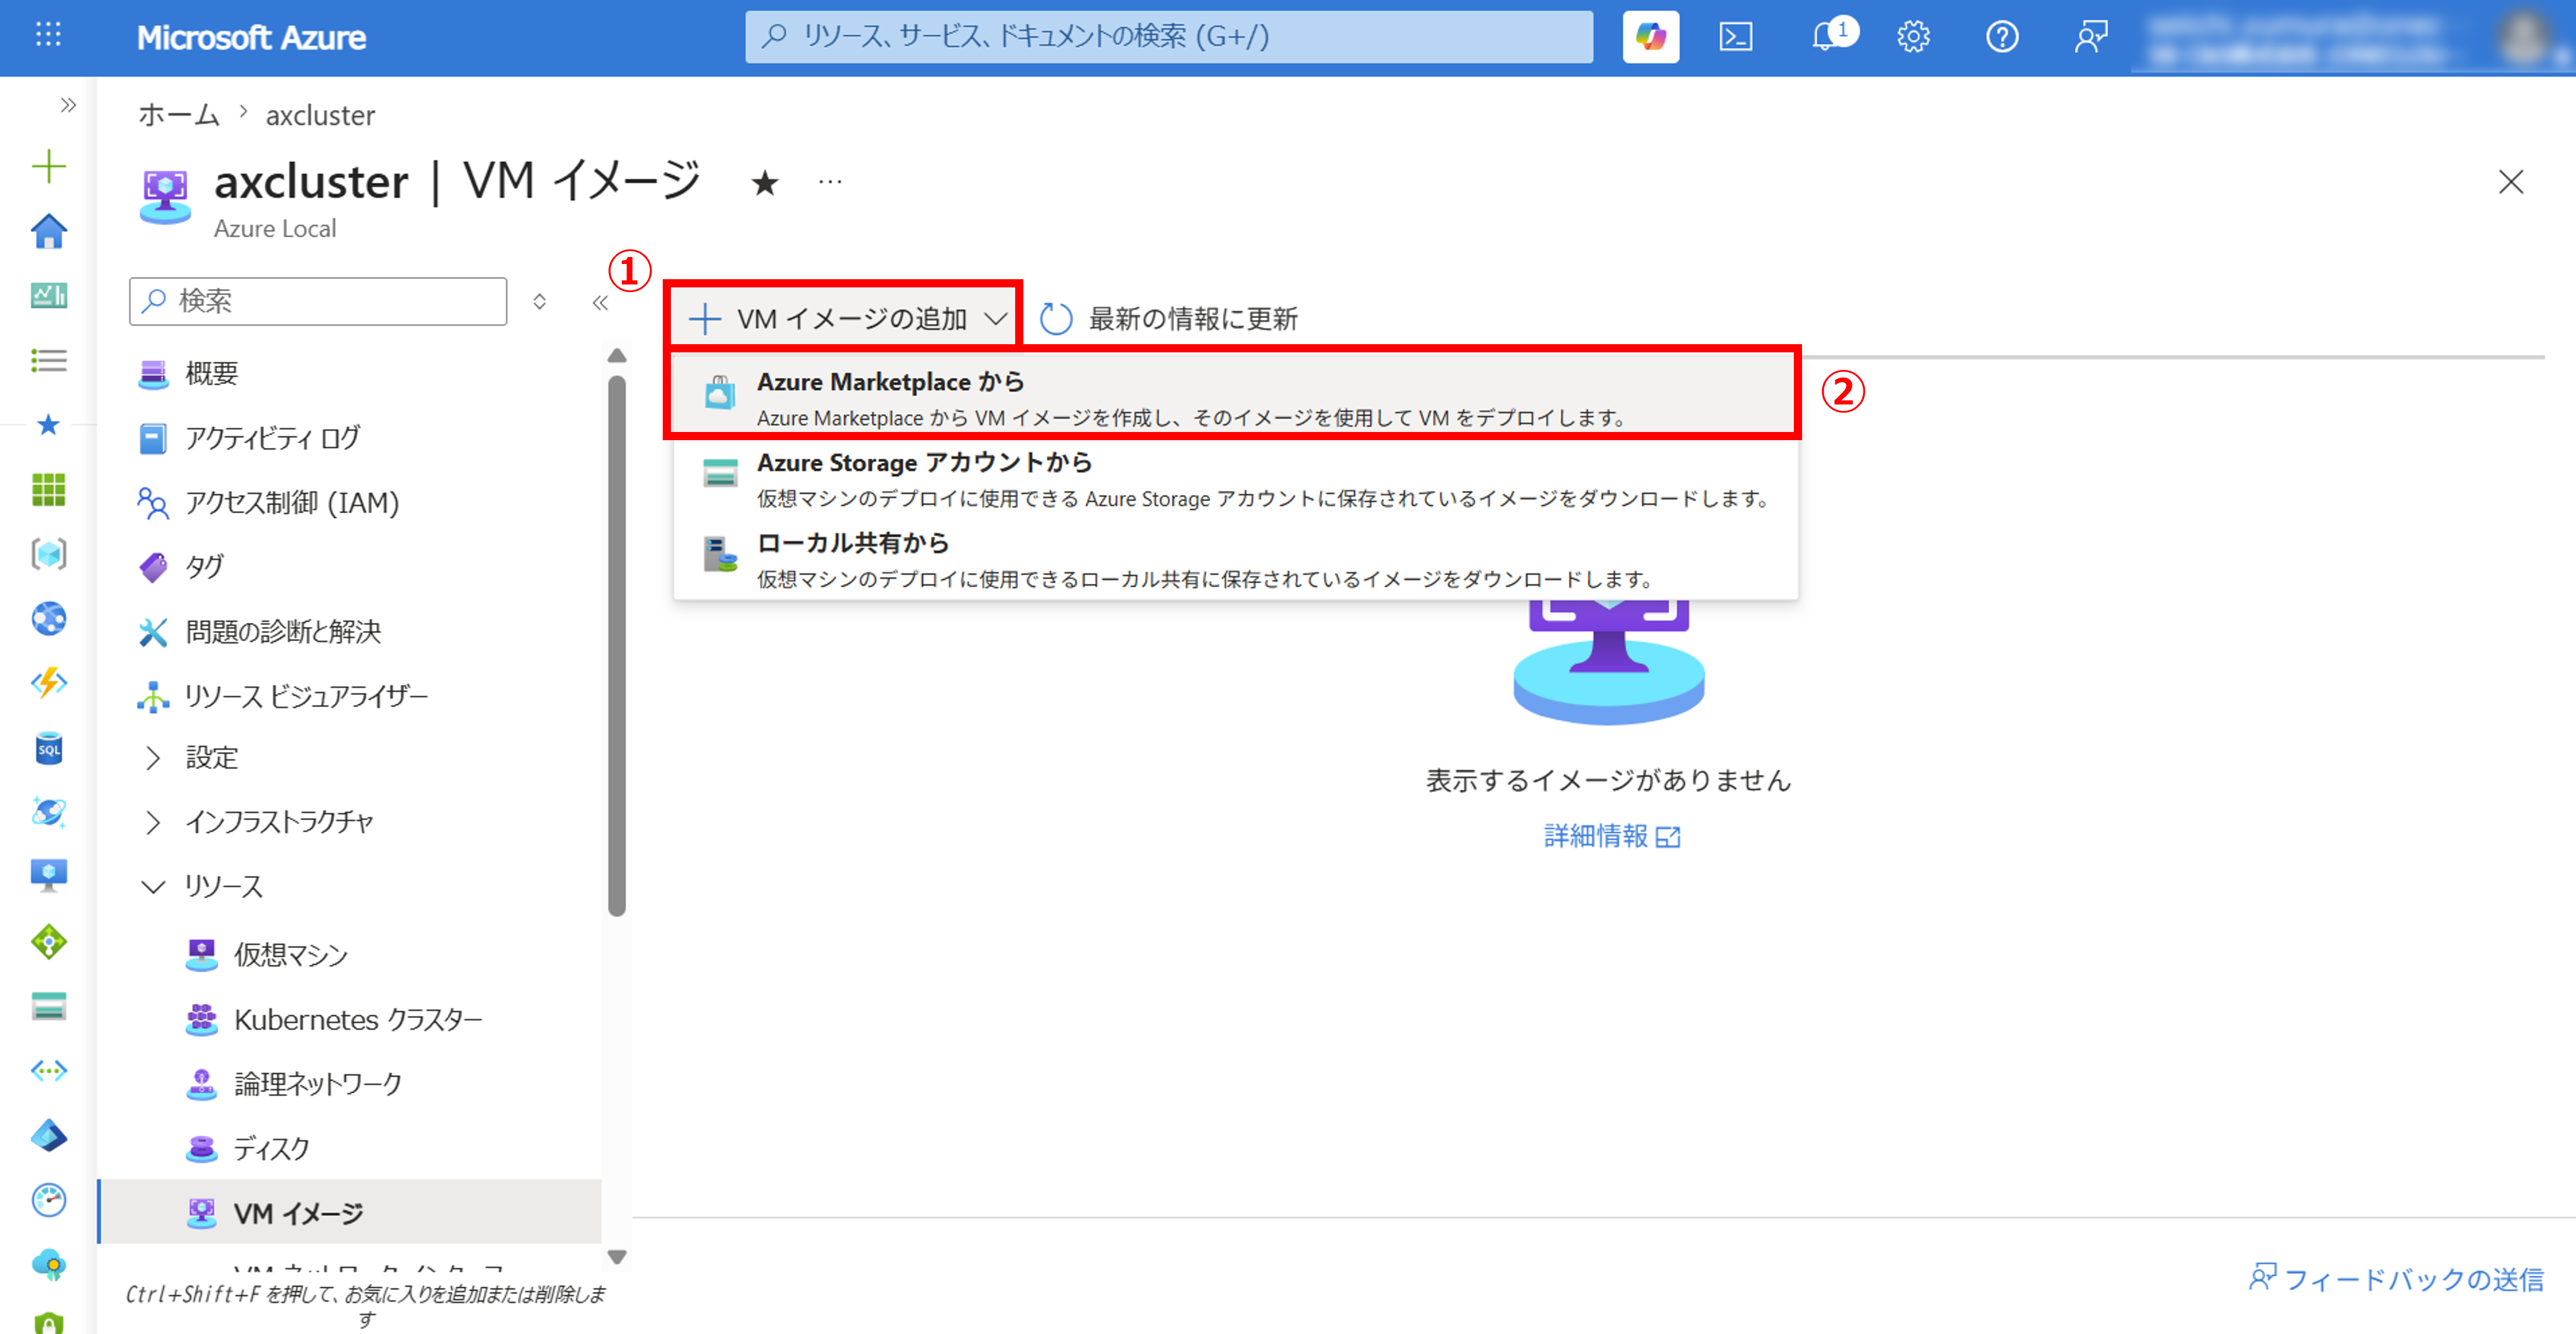The image size is (2576, 1334).
Task: Select VM イメージ in resource menu
Action: (x=350, y=1213)
